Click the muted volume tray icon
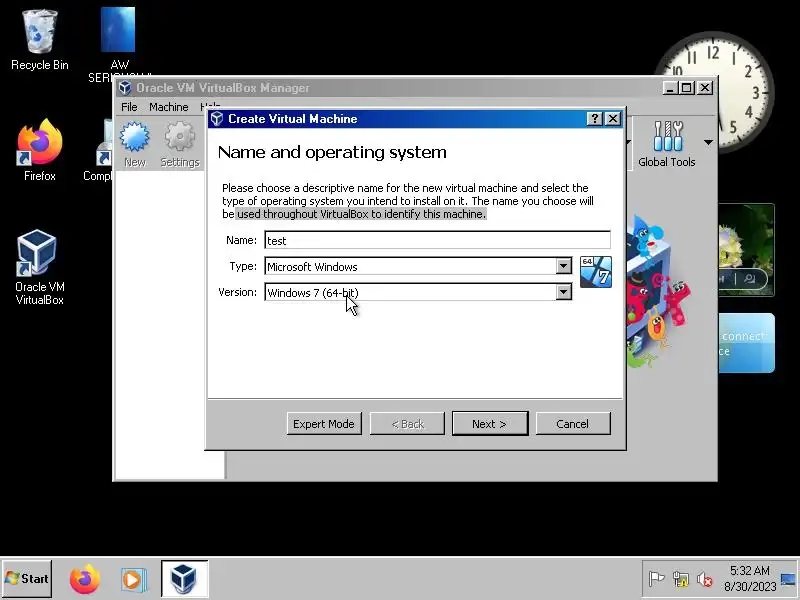The height and width of the screenshot is (600, 800). [x=705, y=579]
